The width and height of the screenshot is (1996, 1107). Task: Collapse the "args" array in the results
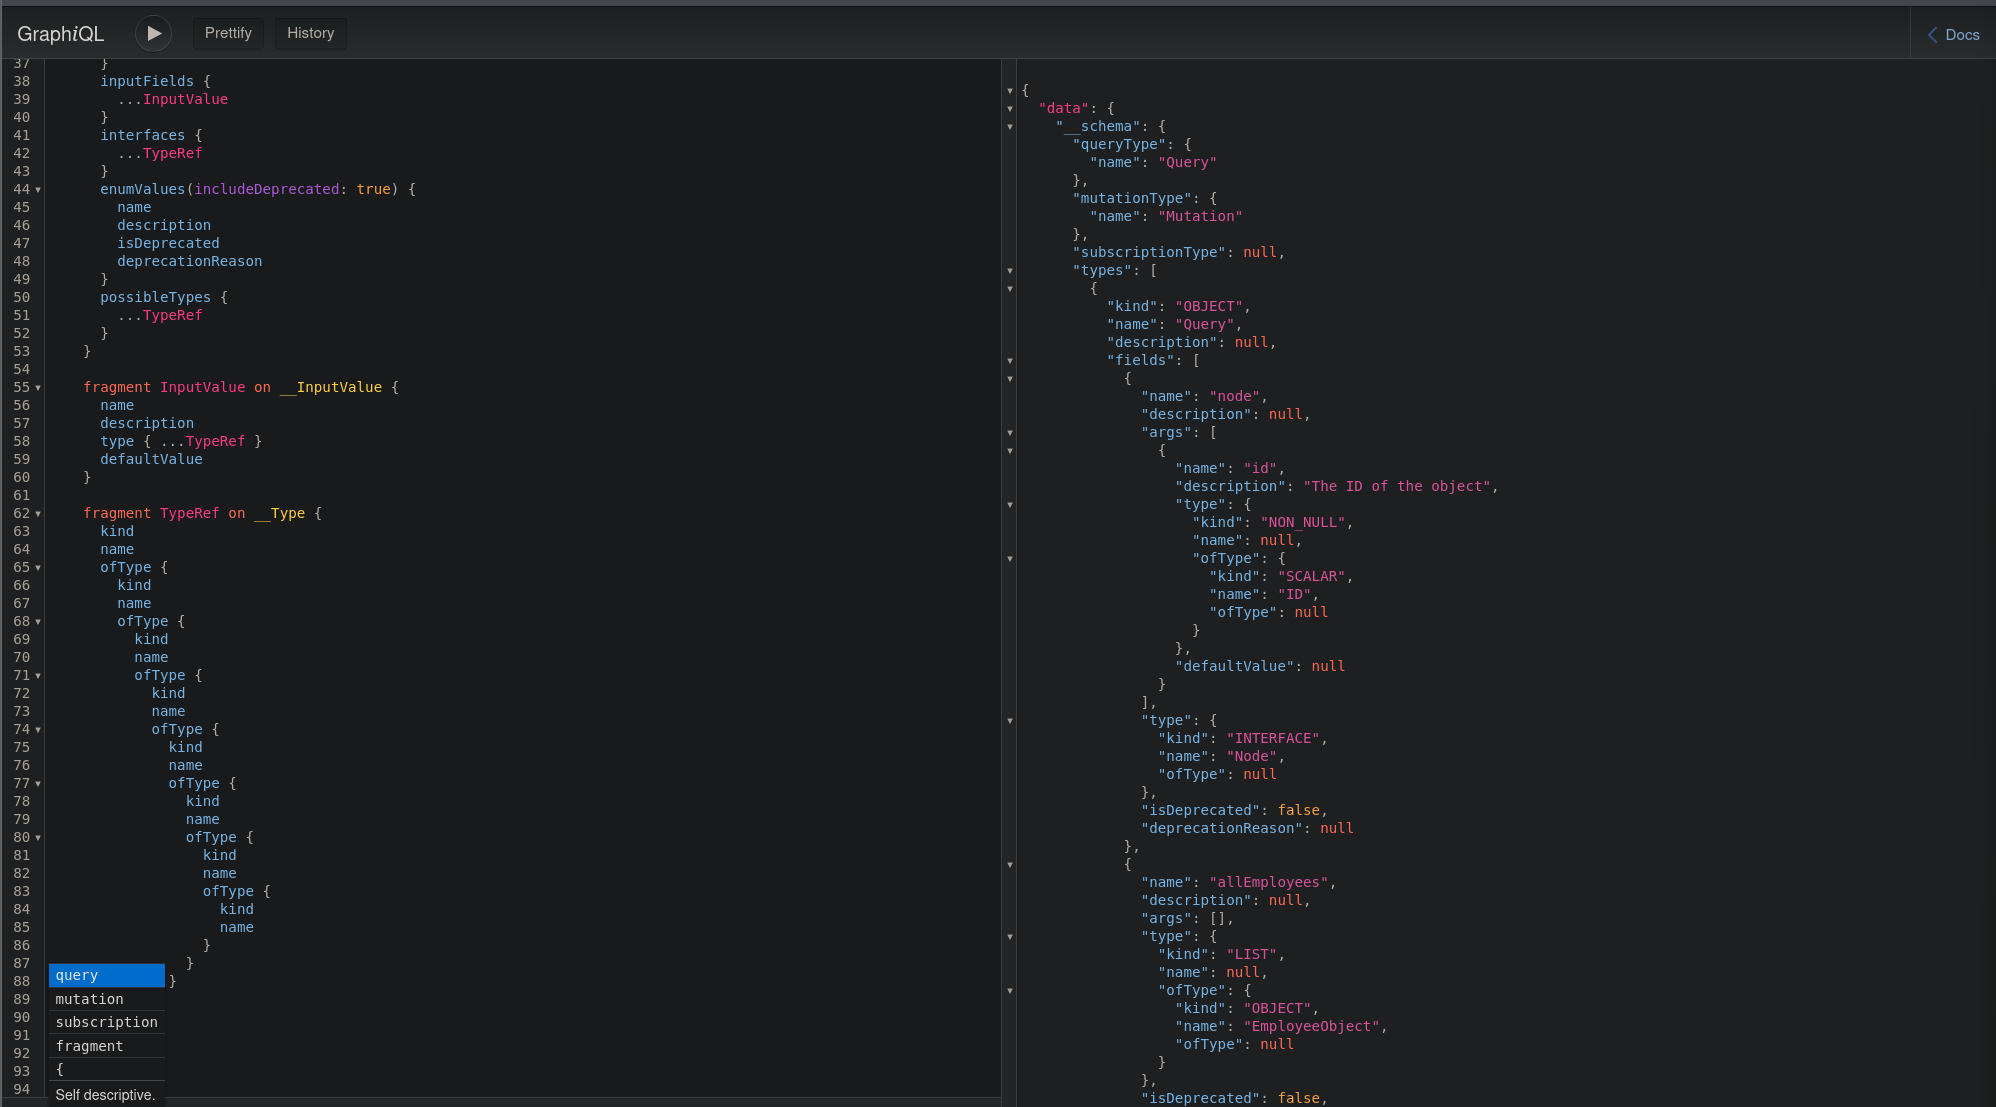point(1010,433)
